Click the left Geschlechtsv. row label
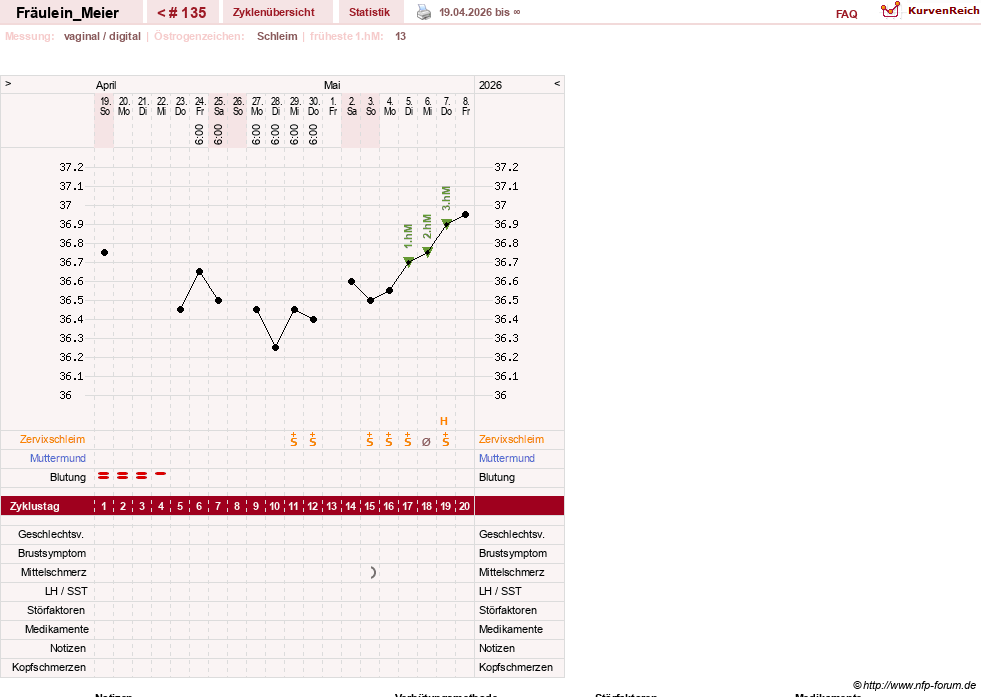This screenshot has height=697, width=981. (x=51, y=534)
